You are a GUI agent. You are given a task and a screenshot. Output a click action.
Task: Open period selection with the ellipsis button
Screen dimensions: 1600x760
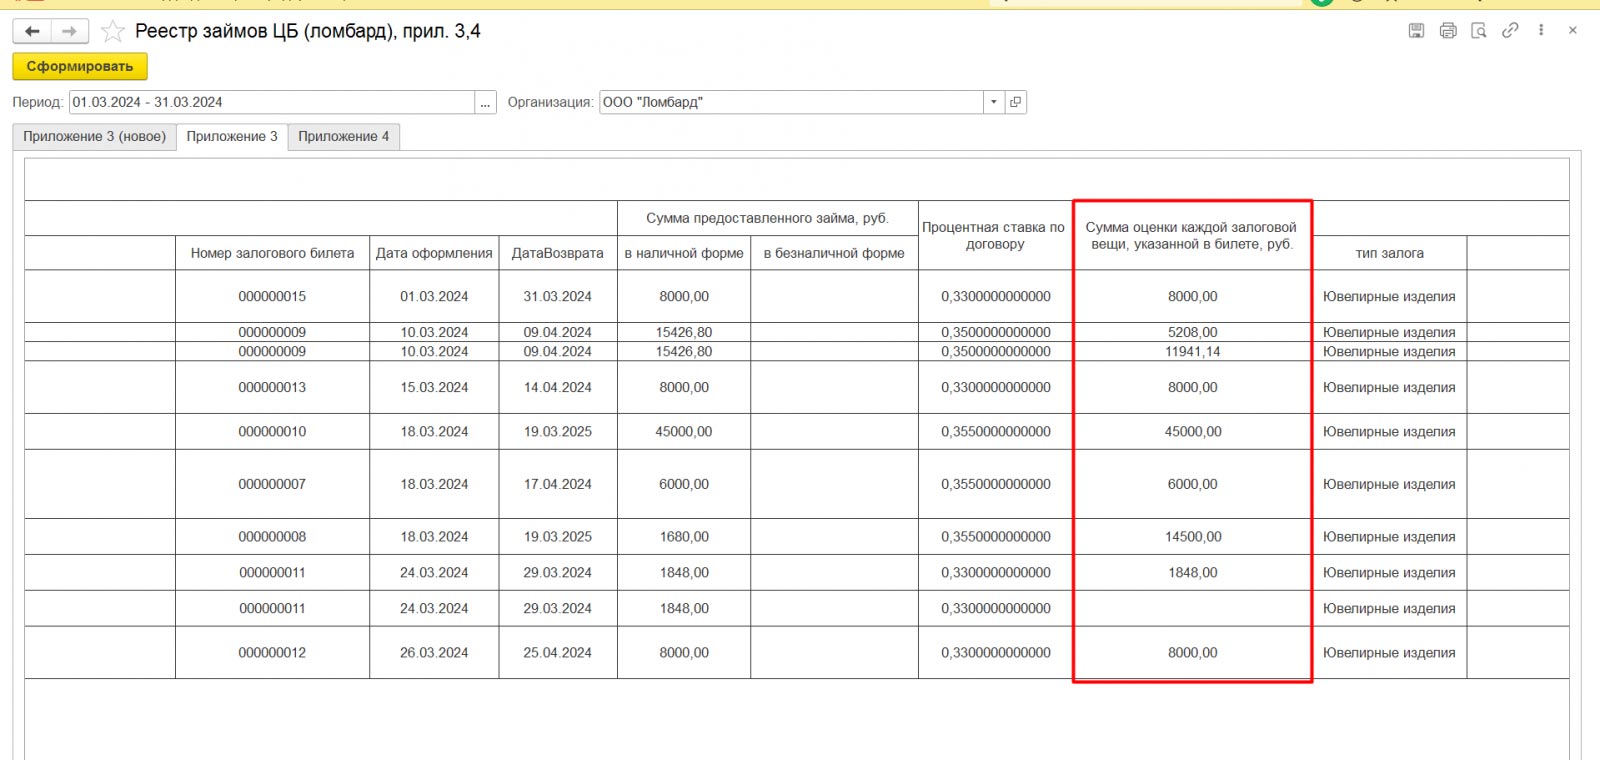[486, 102]
